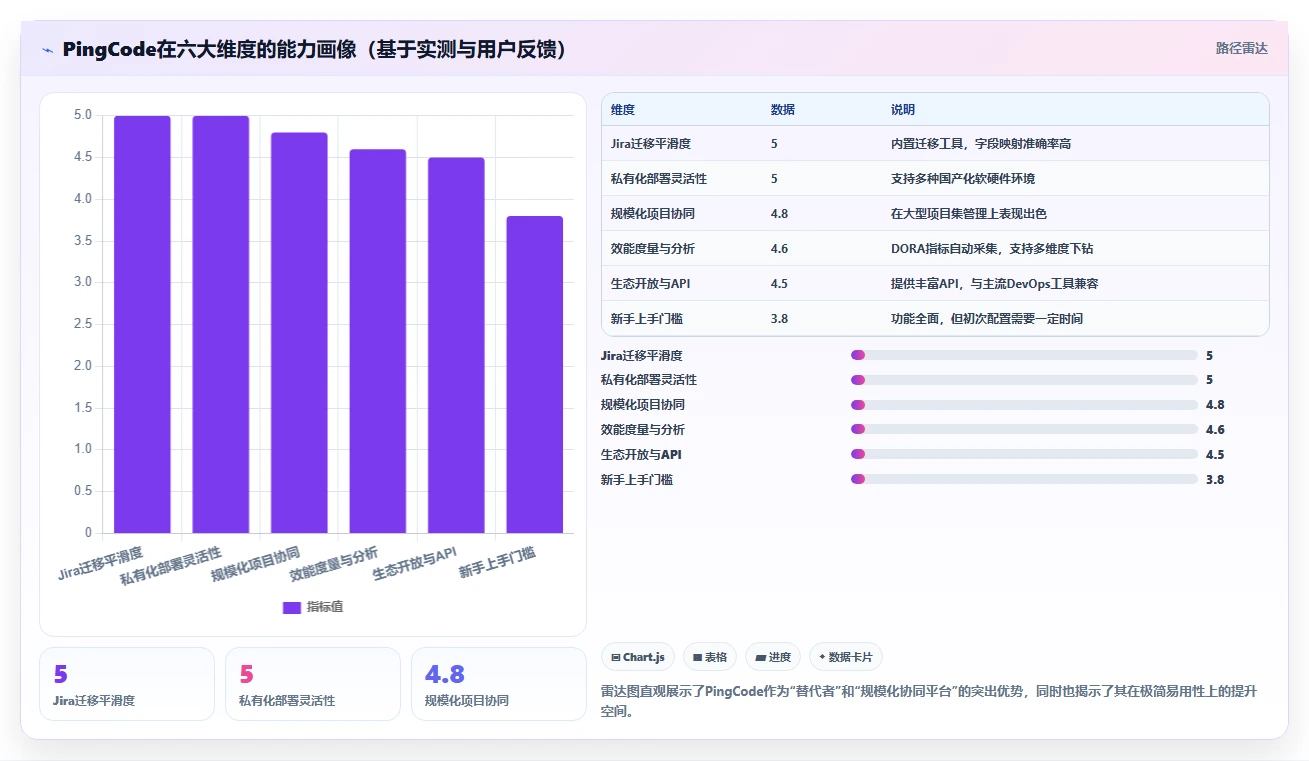The height and width of the screenshot is (761, 1309).
Task: Click the 效能度量与分析 x-axis label
Action: click(x=334, y=565)
